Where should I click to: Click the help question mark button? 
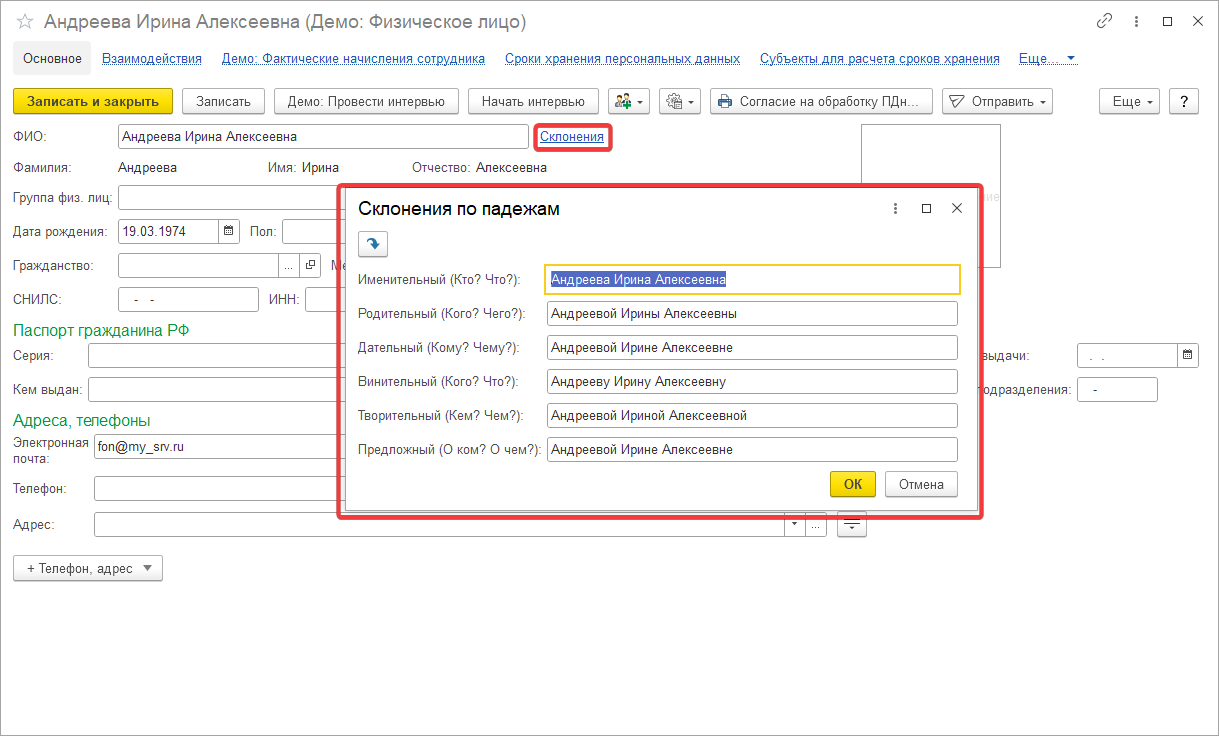[1184, 101]
